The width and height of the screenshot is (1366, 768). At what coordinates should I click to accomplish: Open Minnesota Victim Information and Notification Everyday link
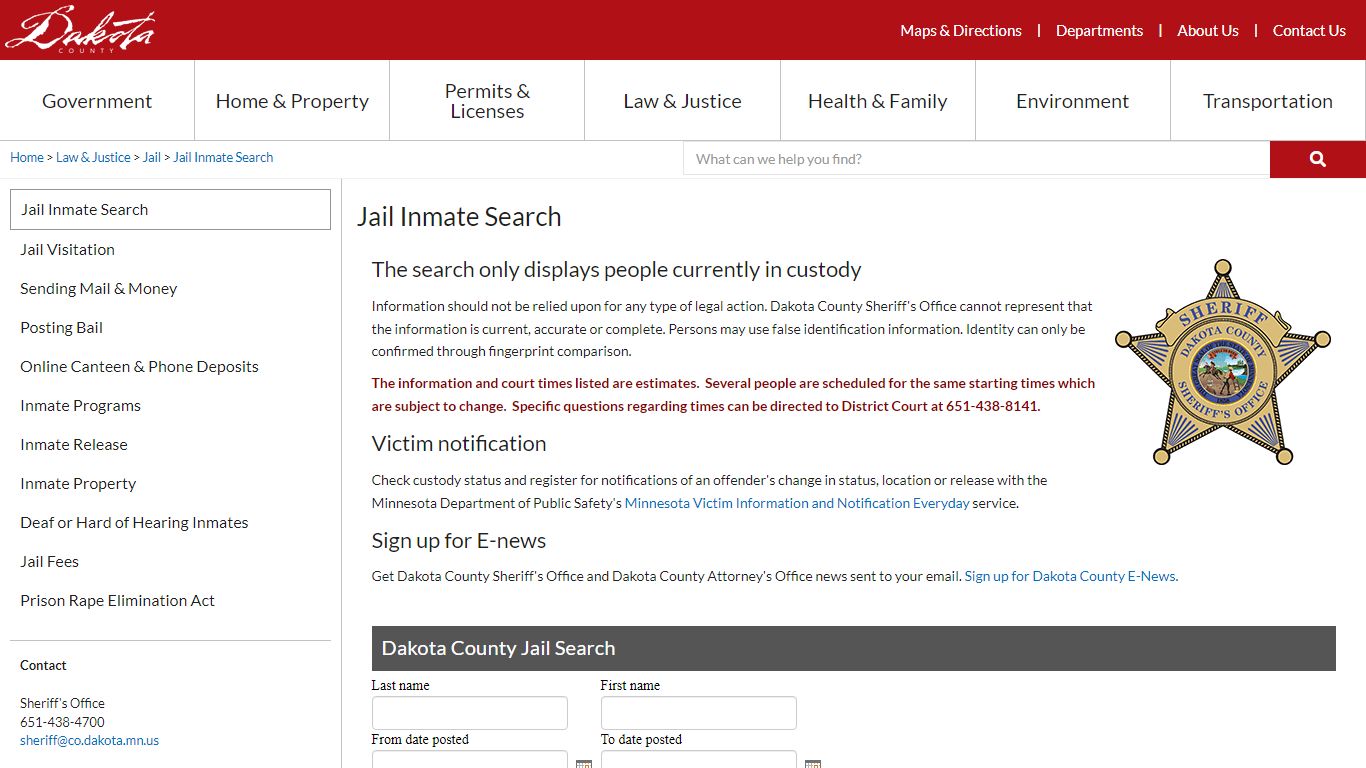point(796,503)
